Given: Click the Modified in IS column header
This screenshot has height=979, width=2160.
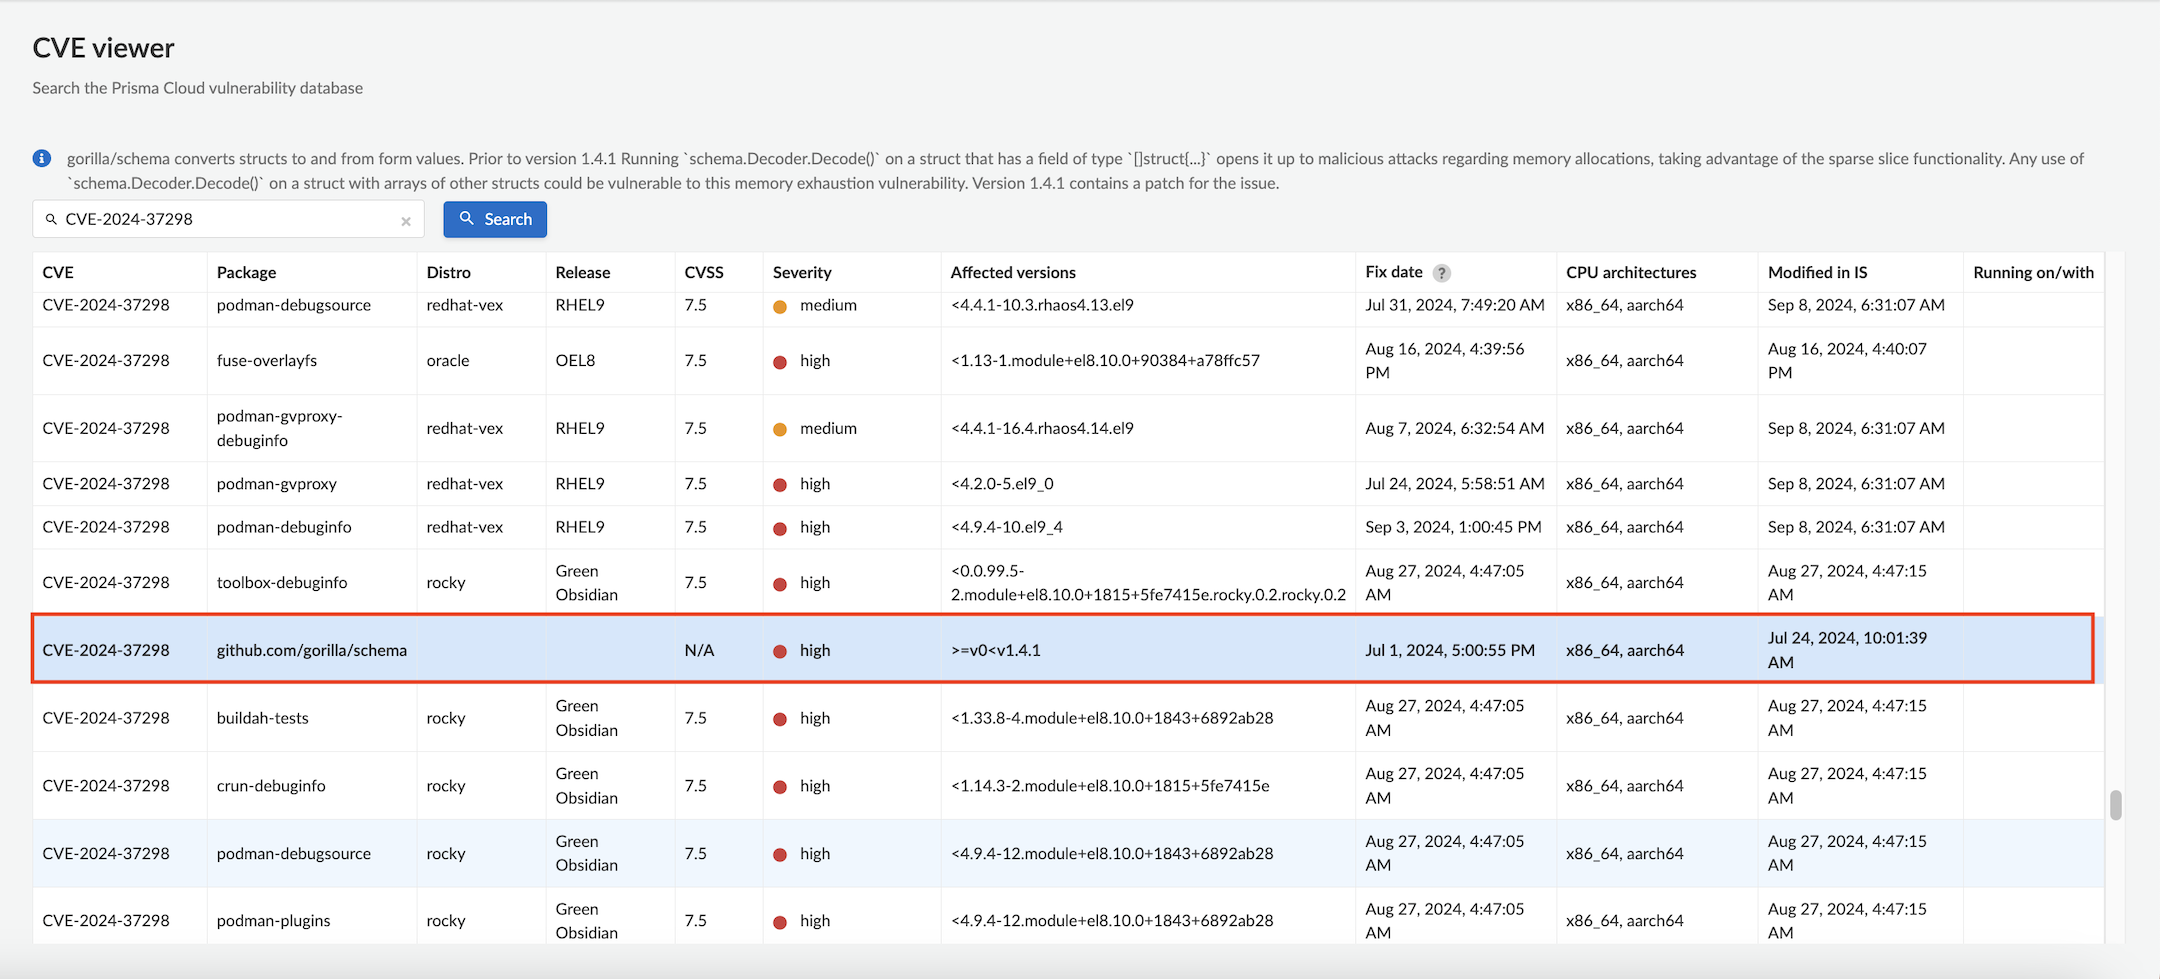Looking at the screenshot, I should pos(1816,272).
